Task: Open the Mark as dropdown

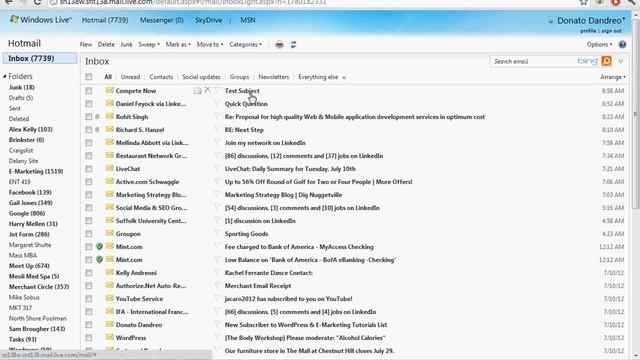Action: (178, 44)
